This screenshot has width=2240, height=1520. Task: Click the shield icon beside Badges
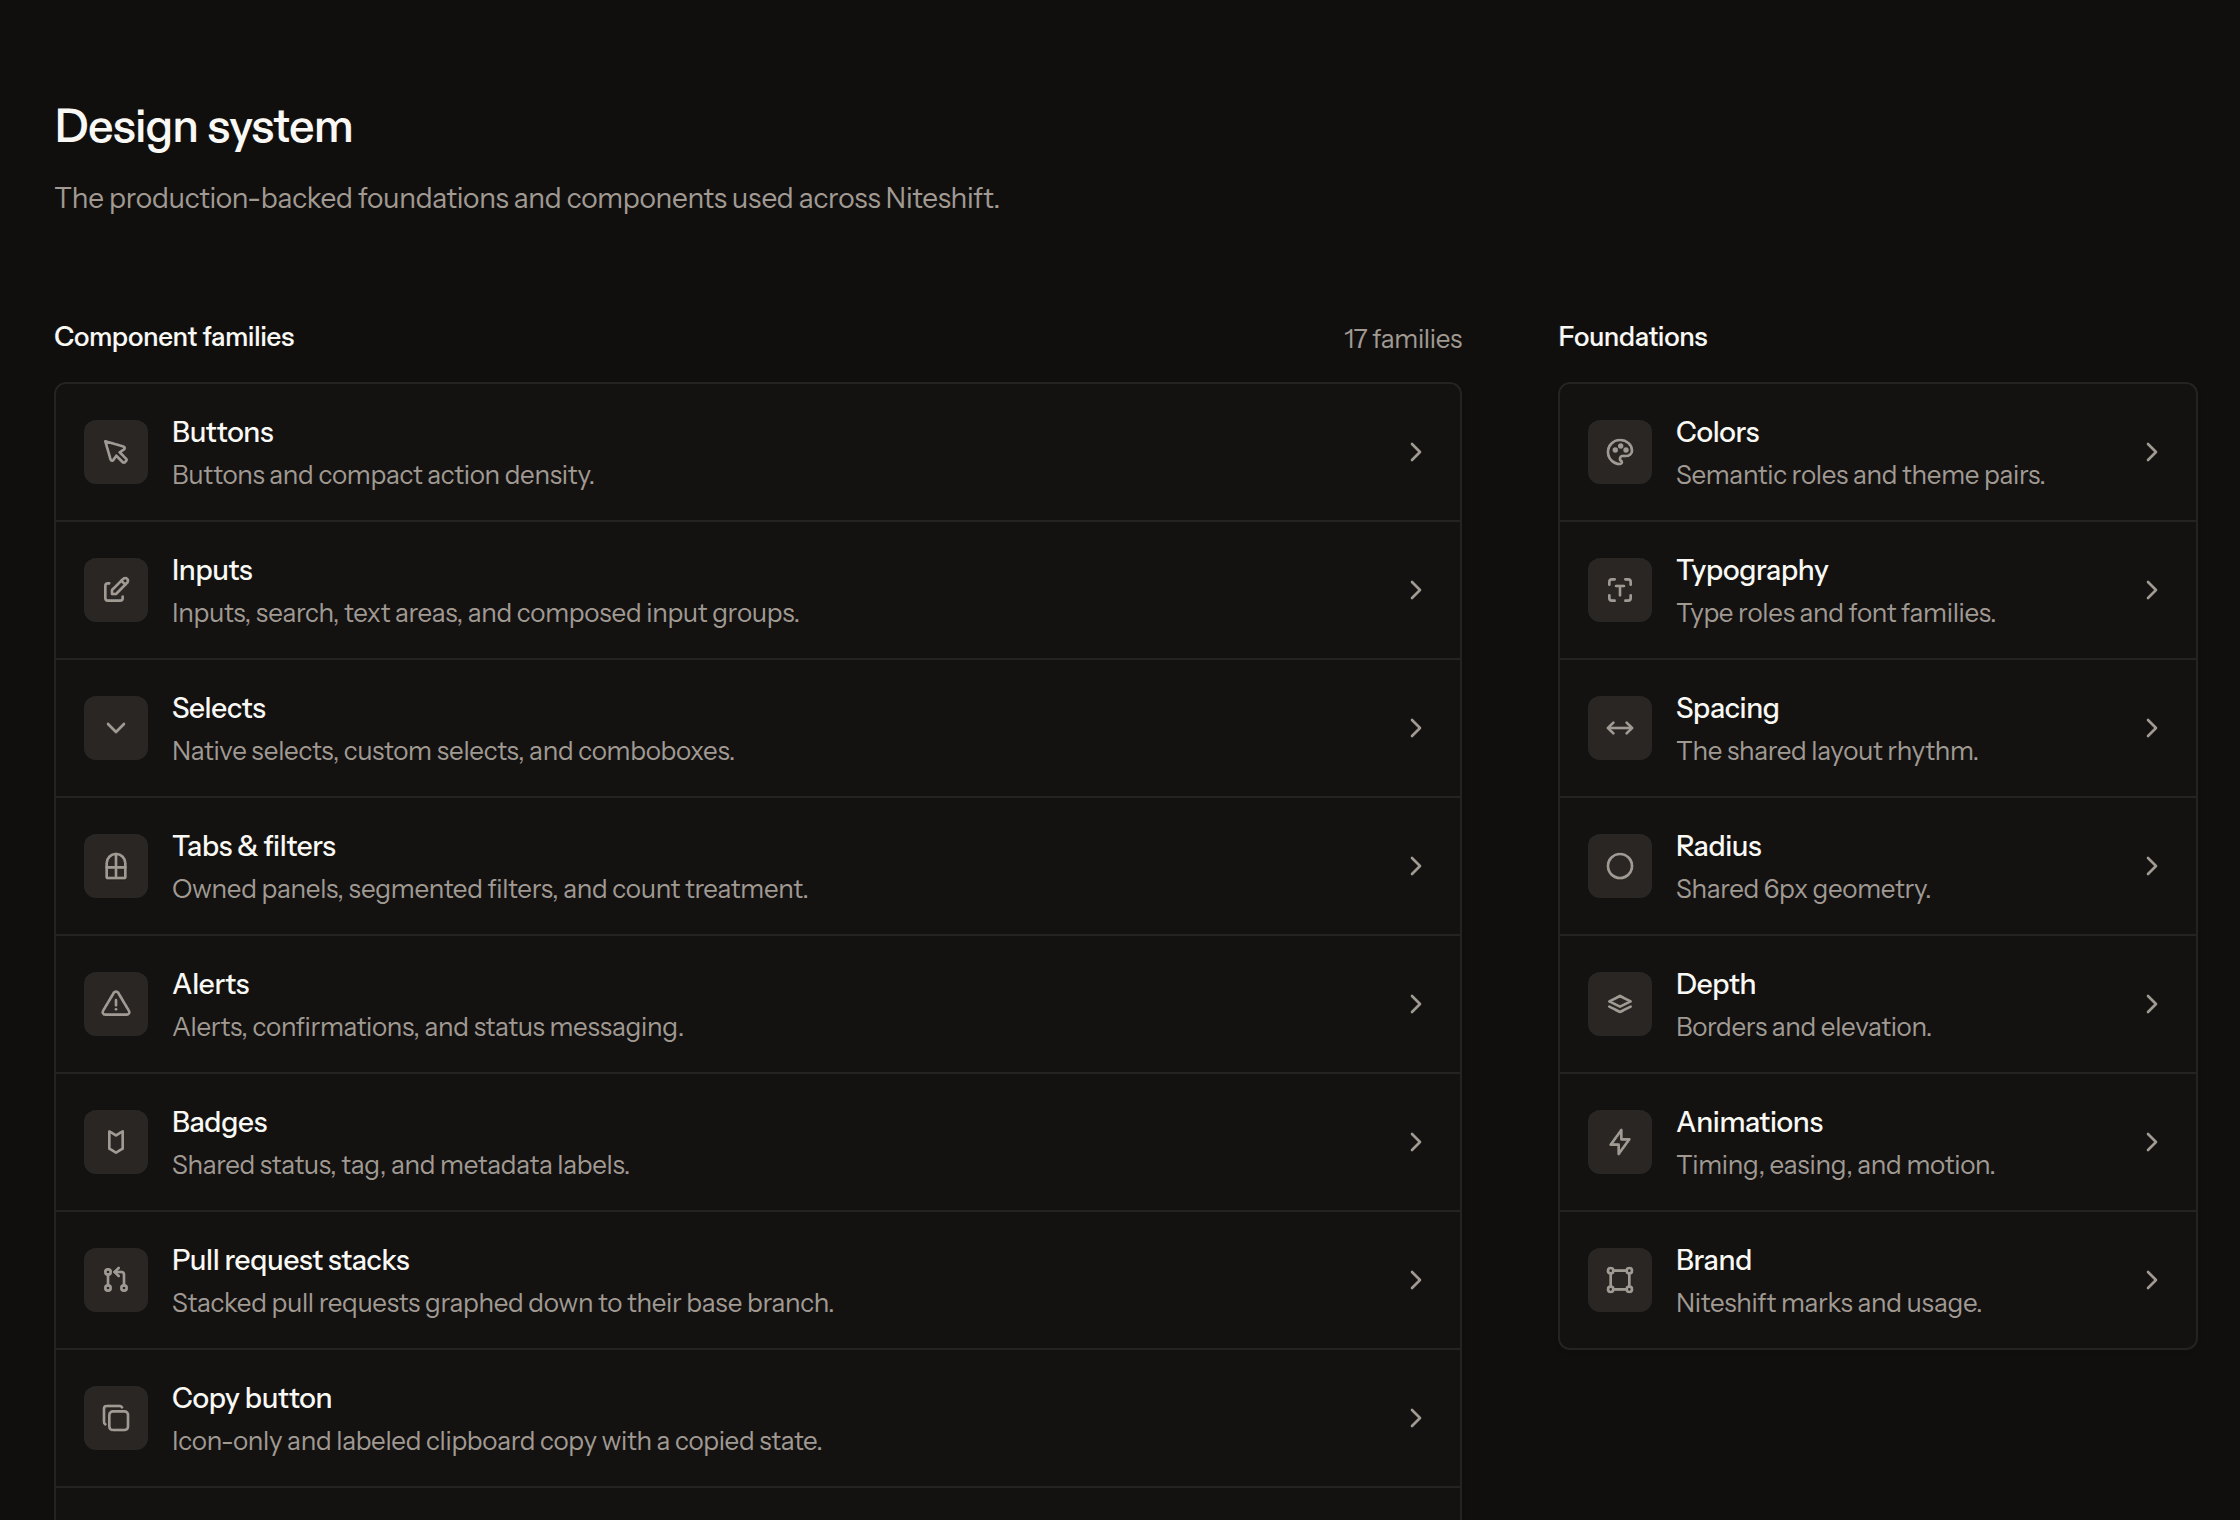click(116, 1142)
